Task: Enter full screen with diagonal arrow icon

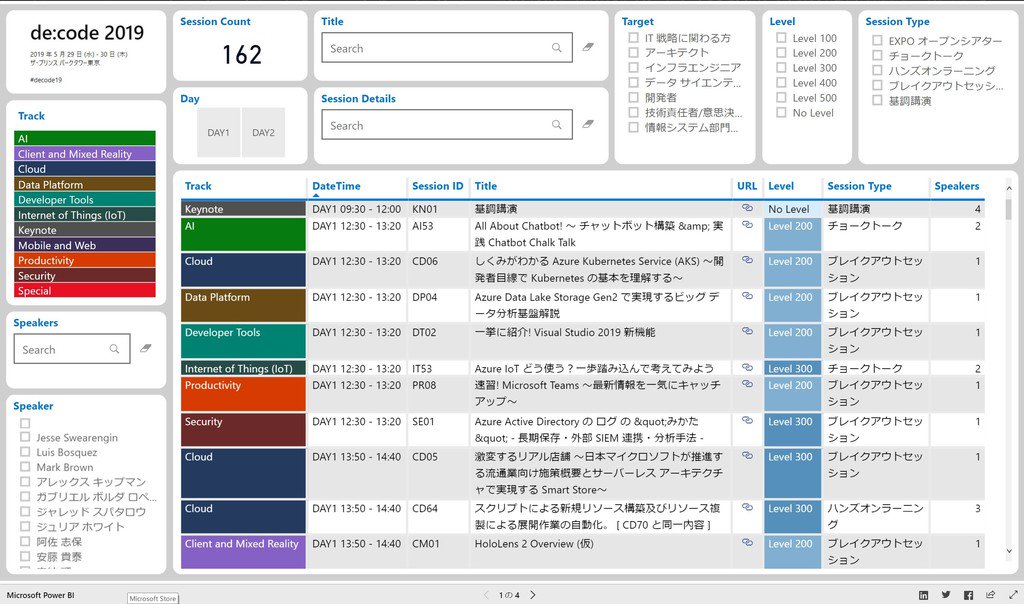Action: (x=1015, y=594)
